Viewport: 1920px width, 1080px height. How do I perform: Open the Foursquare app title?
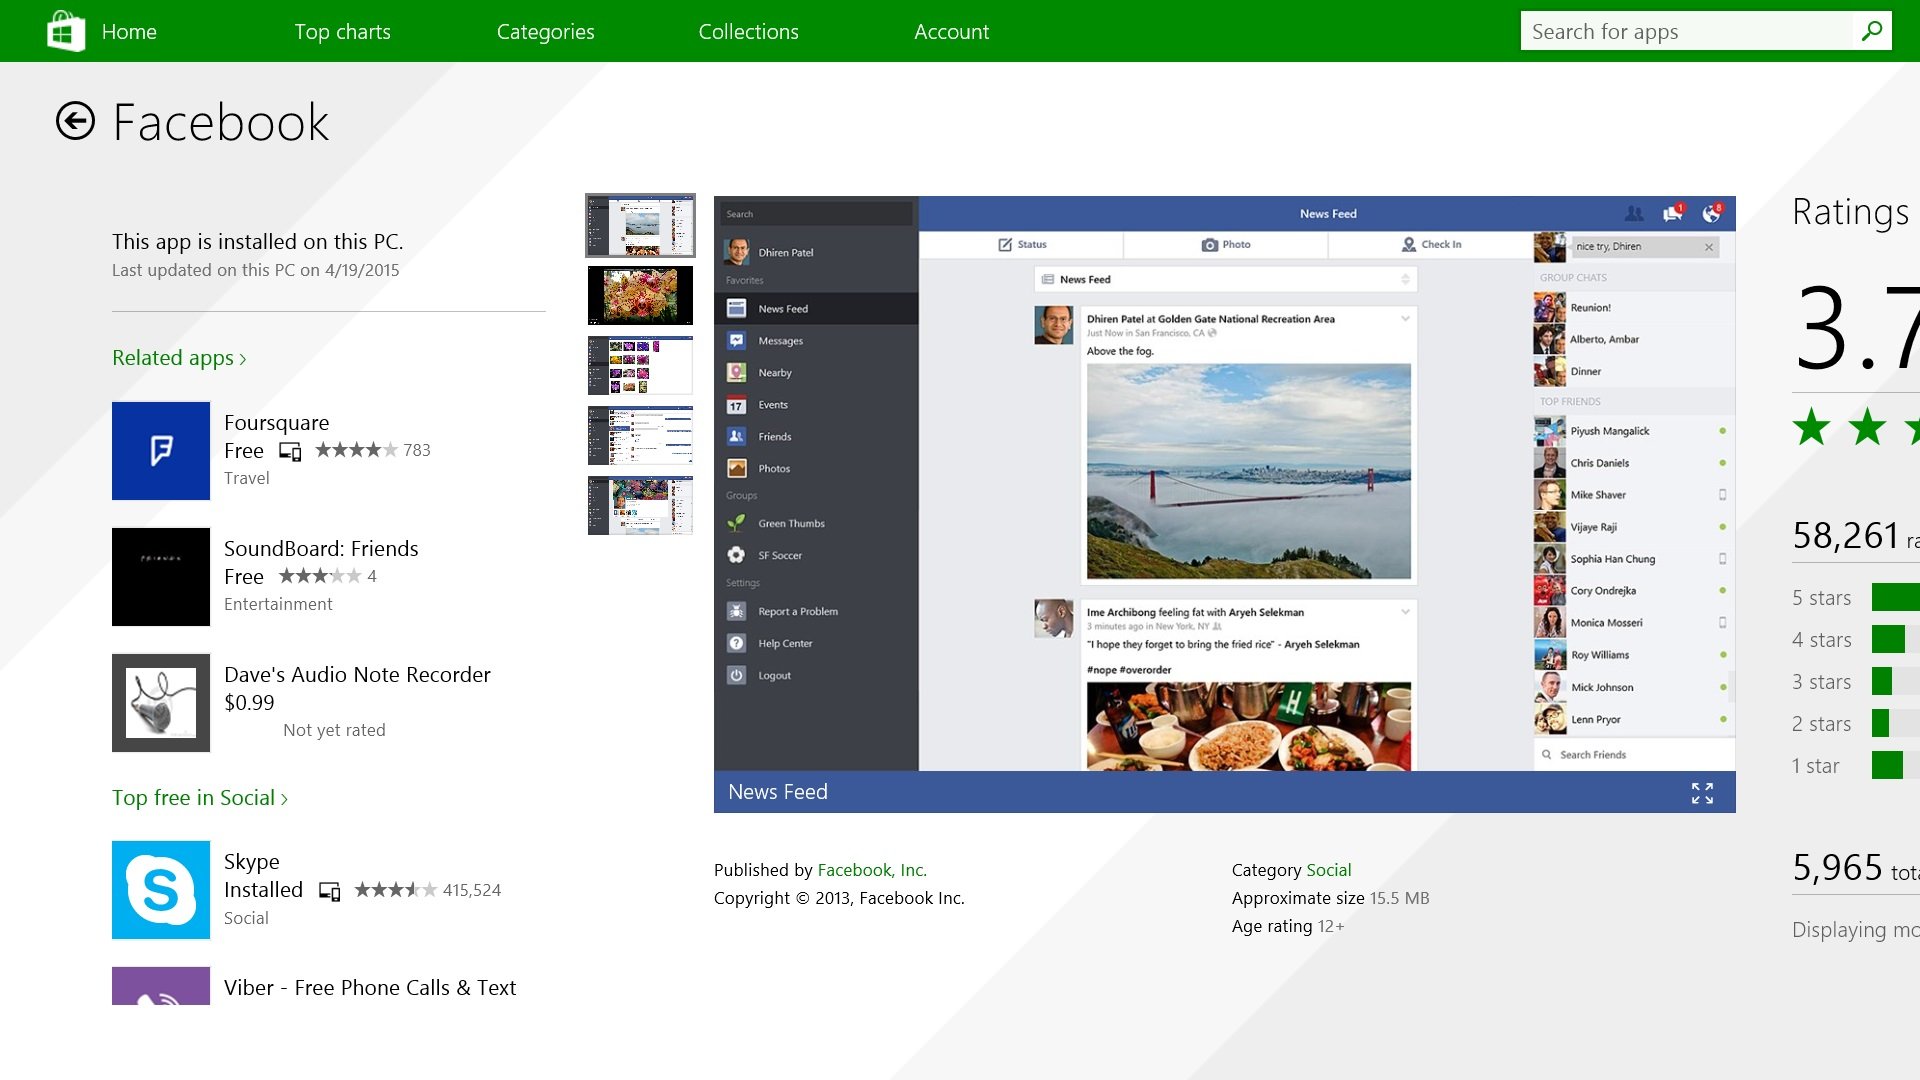pyautogui.click(x=276, y=423)
